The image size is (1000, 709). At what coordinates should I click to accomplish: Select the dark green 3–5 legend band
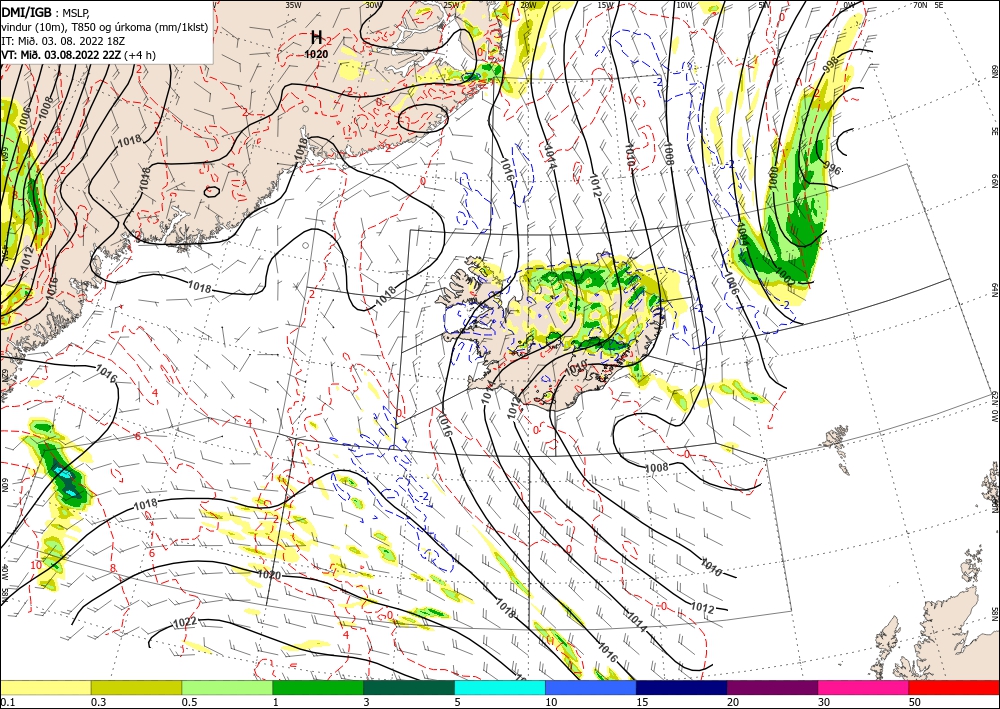[409, 687]
